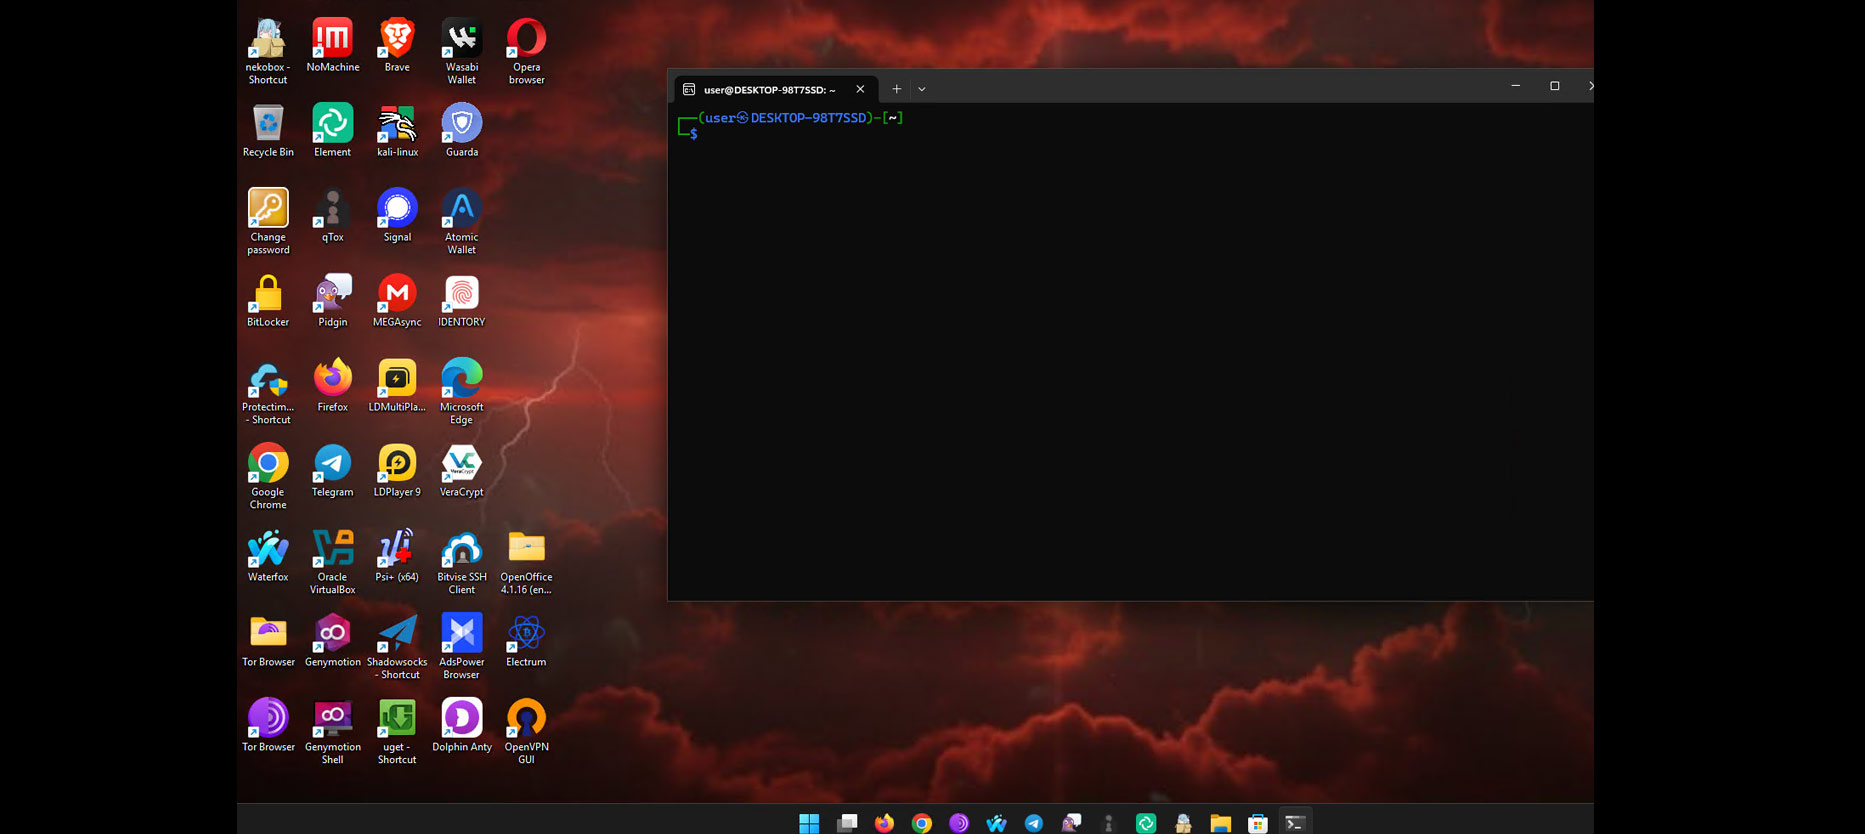Select the Change password desktop icon
The height and width of the screenshot is (834, 1865).
click(x=268, y=222)
